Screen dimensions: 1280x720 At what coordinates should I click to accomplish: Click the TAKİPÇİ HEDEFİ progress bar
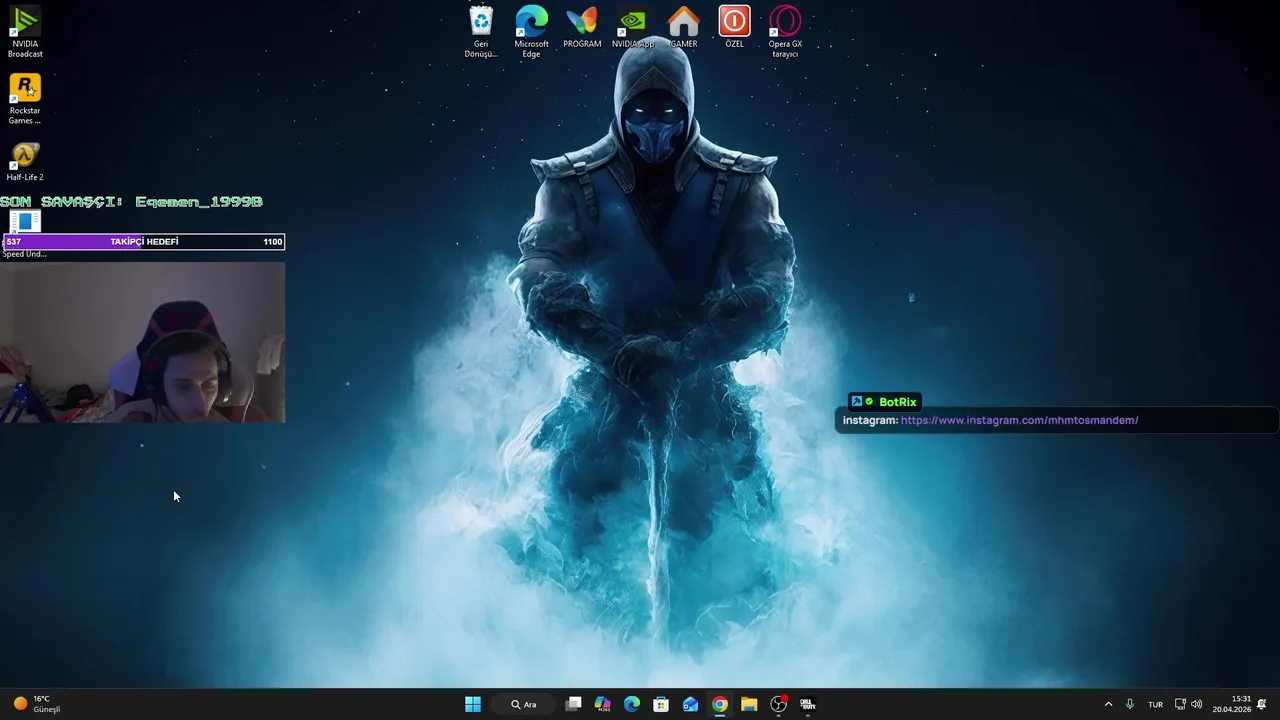tap(144, 241)
